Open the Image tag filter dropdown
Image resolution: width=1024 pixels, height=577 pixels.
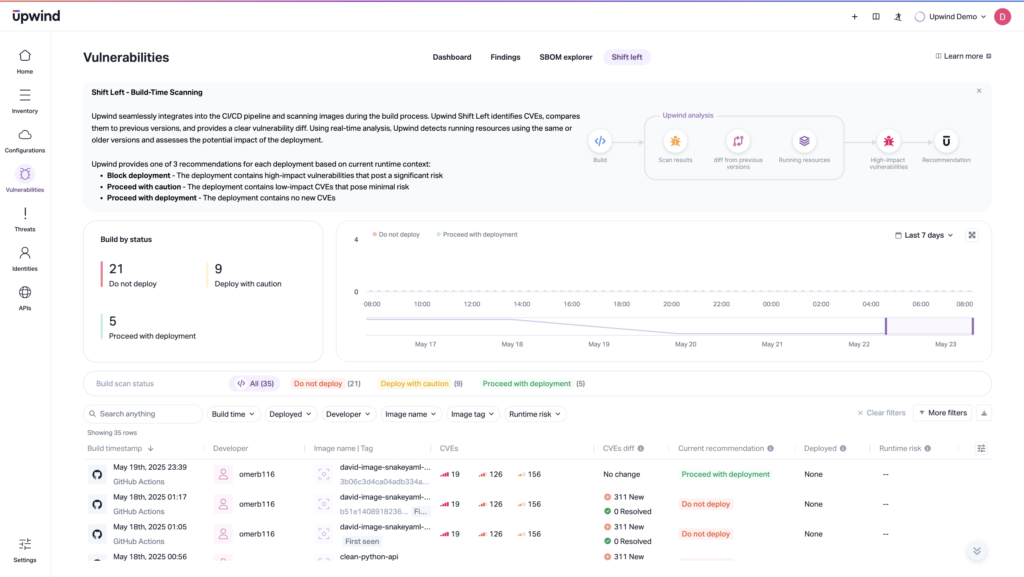point(473,414)
